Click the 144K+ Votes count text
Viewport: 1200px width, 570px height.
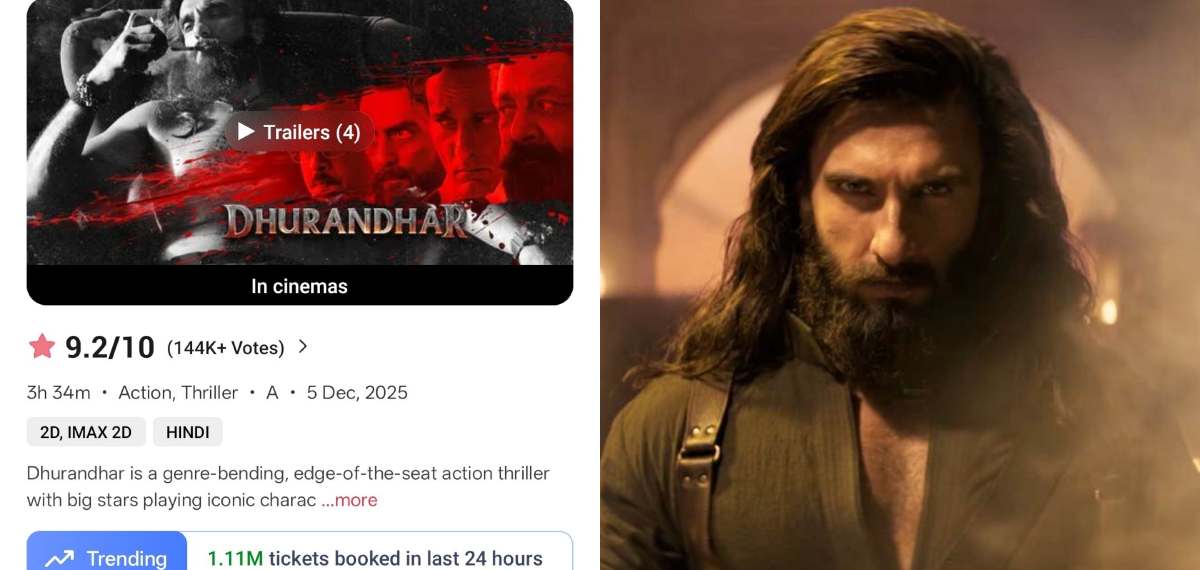click(226, 348)
